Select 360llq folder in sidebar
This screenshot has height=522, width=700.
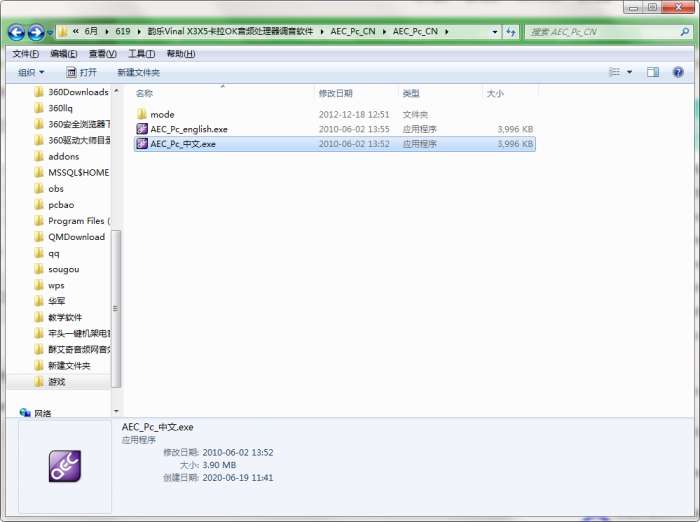54,108
